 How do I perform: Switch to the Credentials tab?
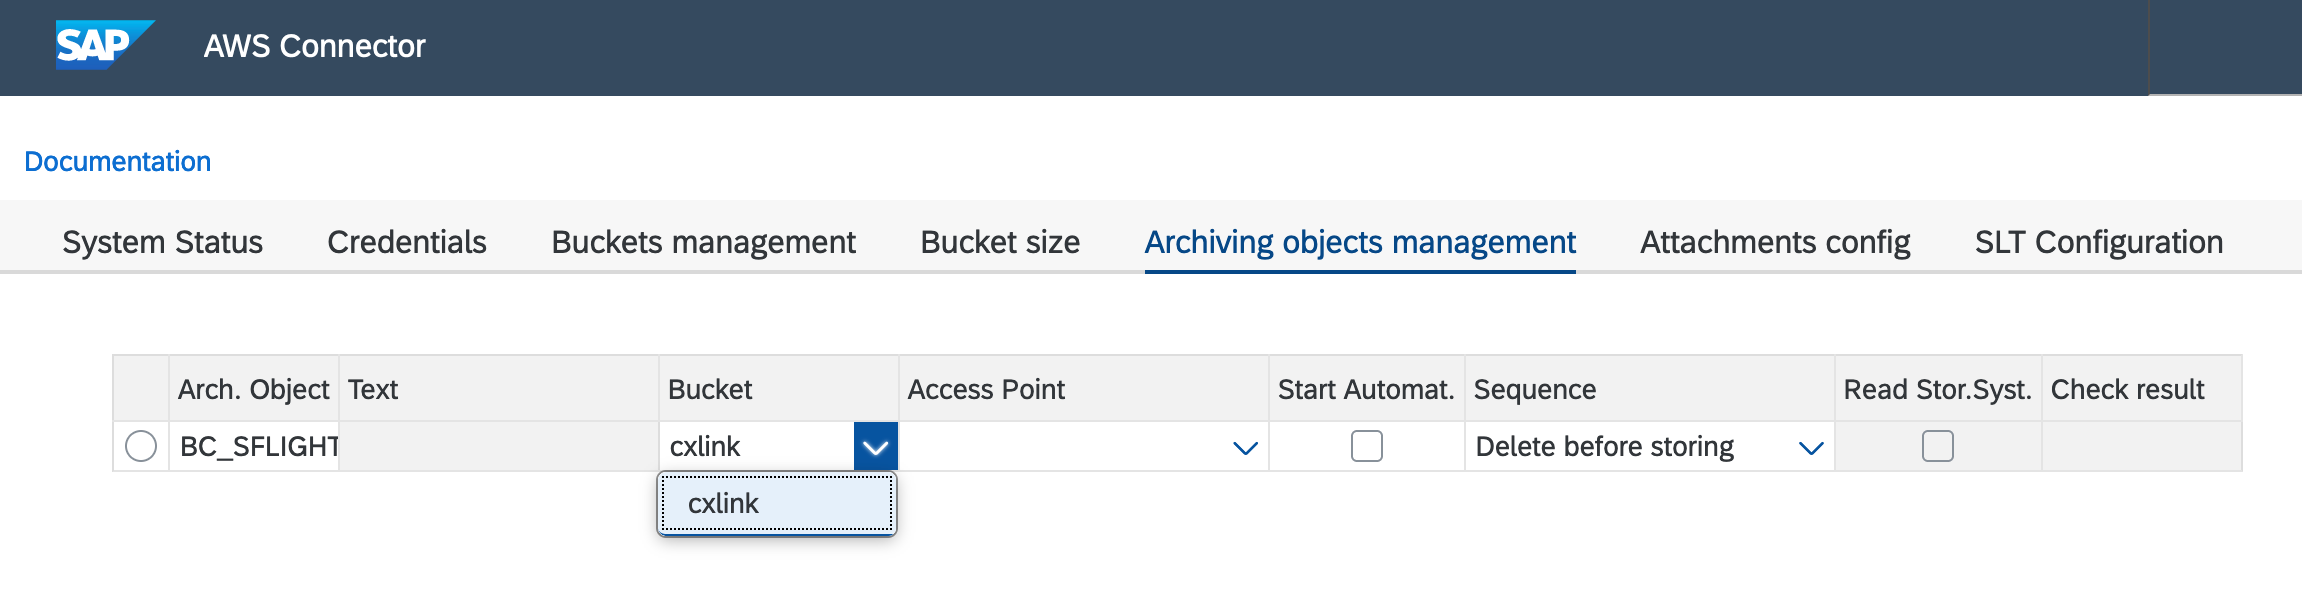(406, 242)
